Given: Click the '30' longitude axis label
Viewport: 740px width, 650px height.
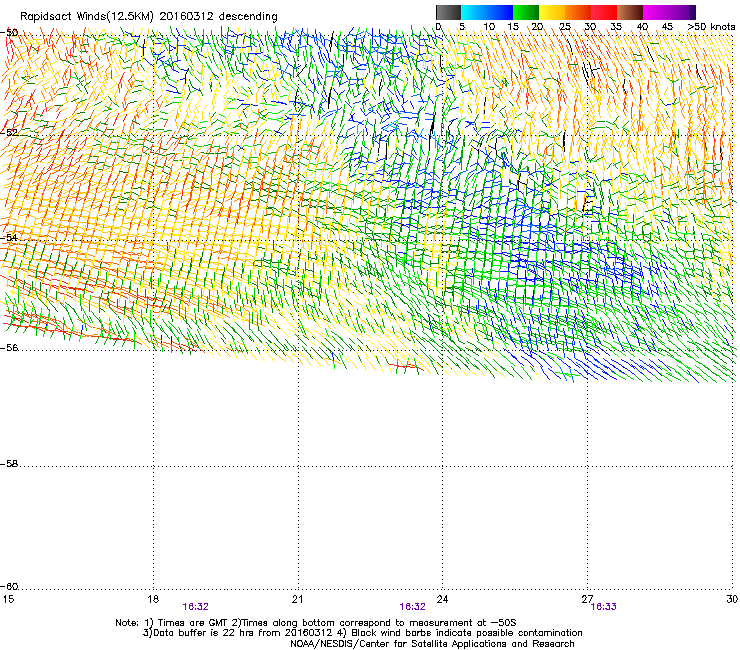Looking at the screenshot, I should 732,599.
